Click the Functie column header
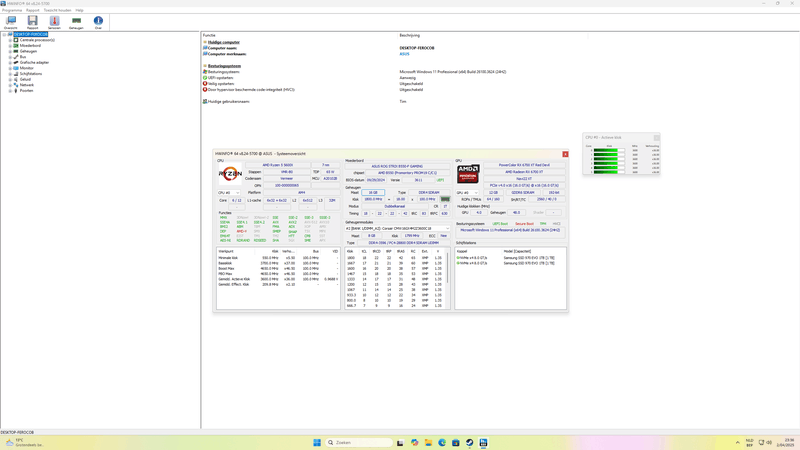This screenshot has width=800, height=450. 209,35
